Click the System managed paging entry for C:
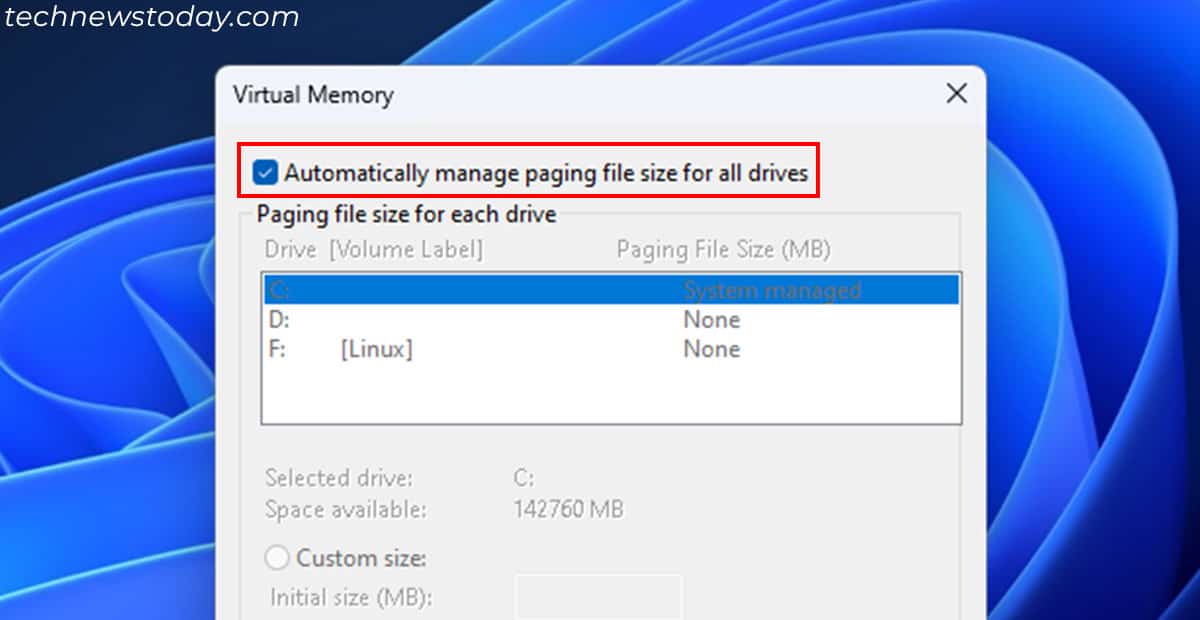 [x=771, y=290]
